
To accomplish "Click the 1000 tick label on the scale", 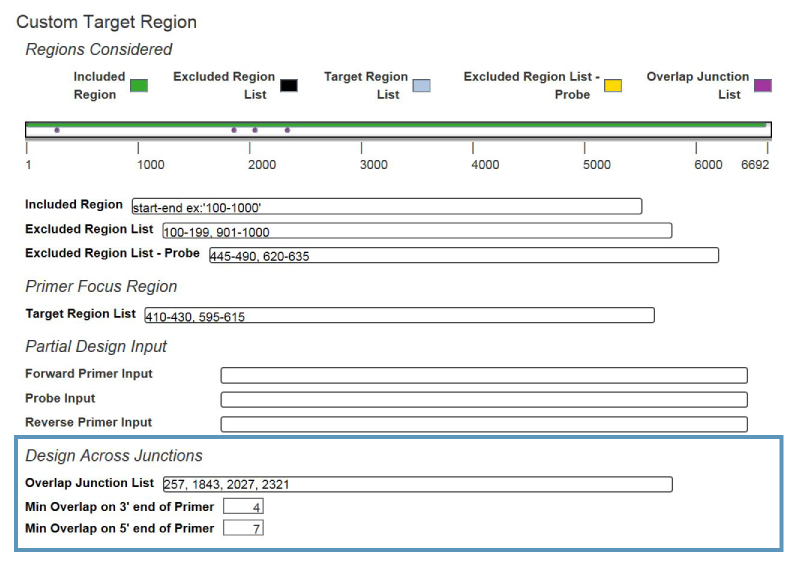I will tap(151, 165).
